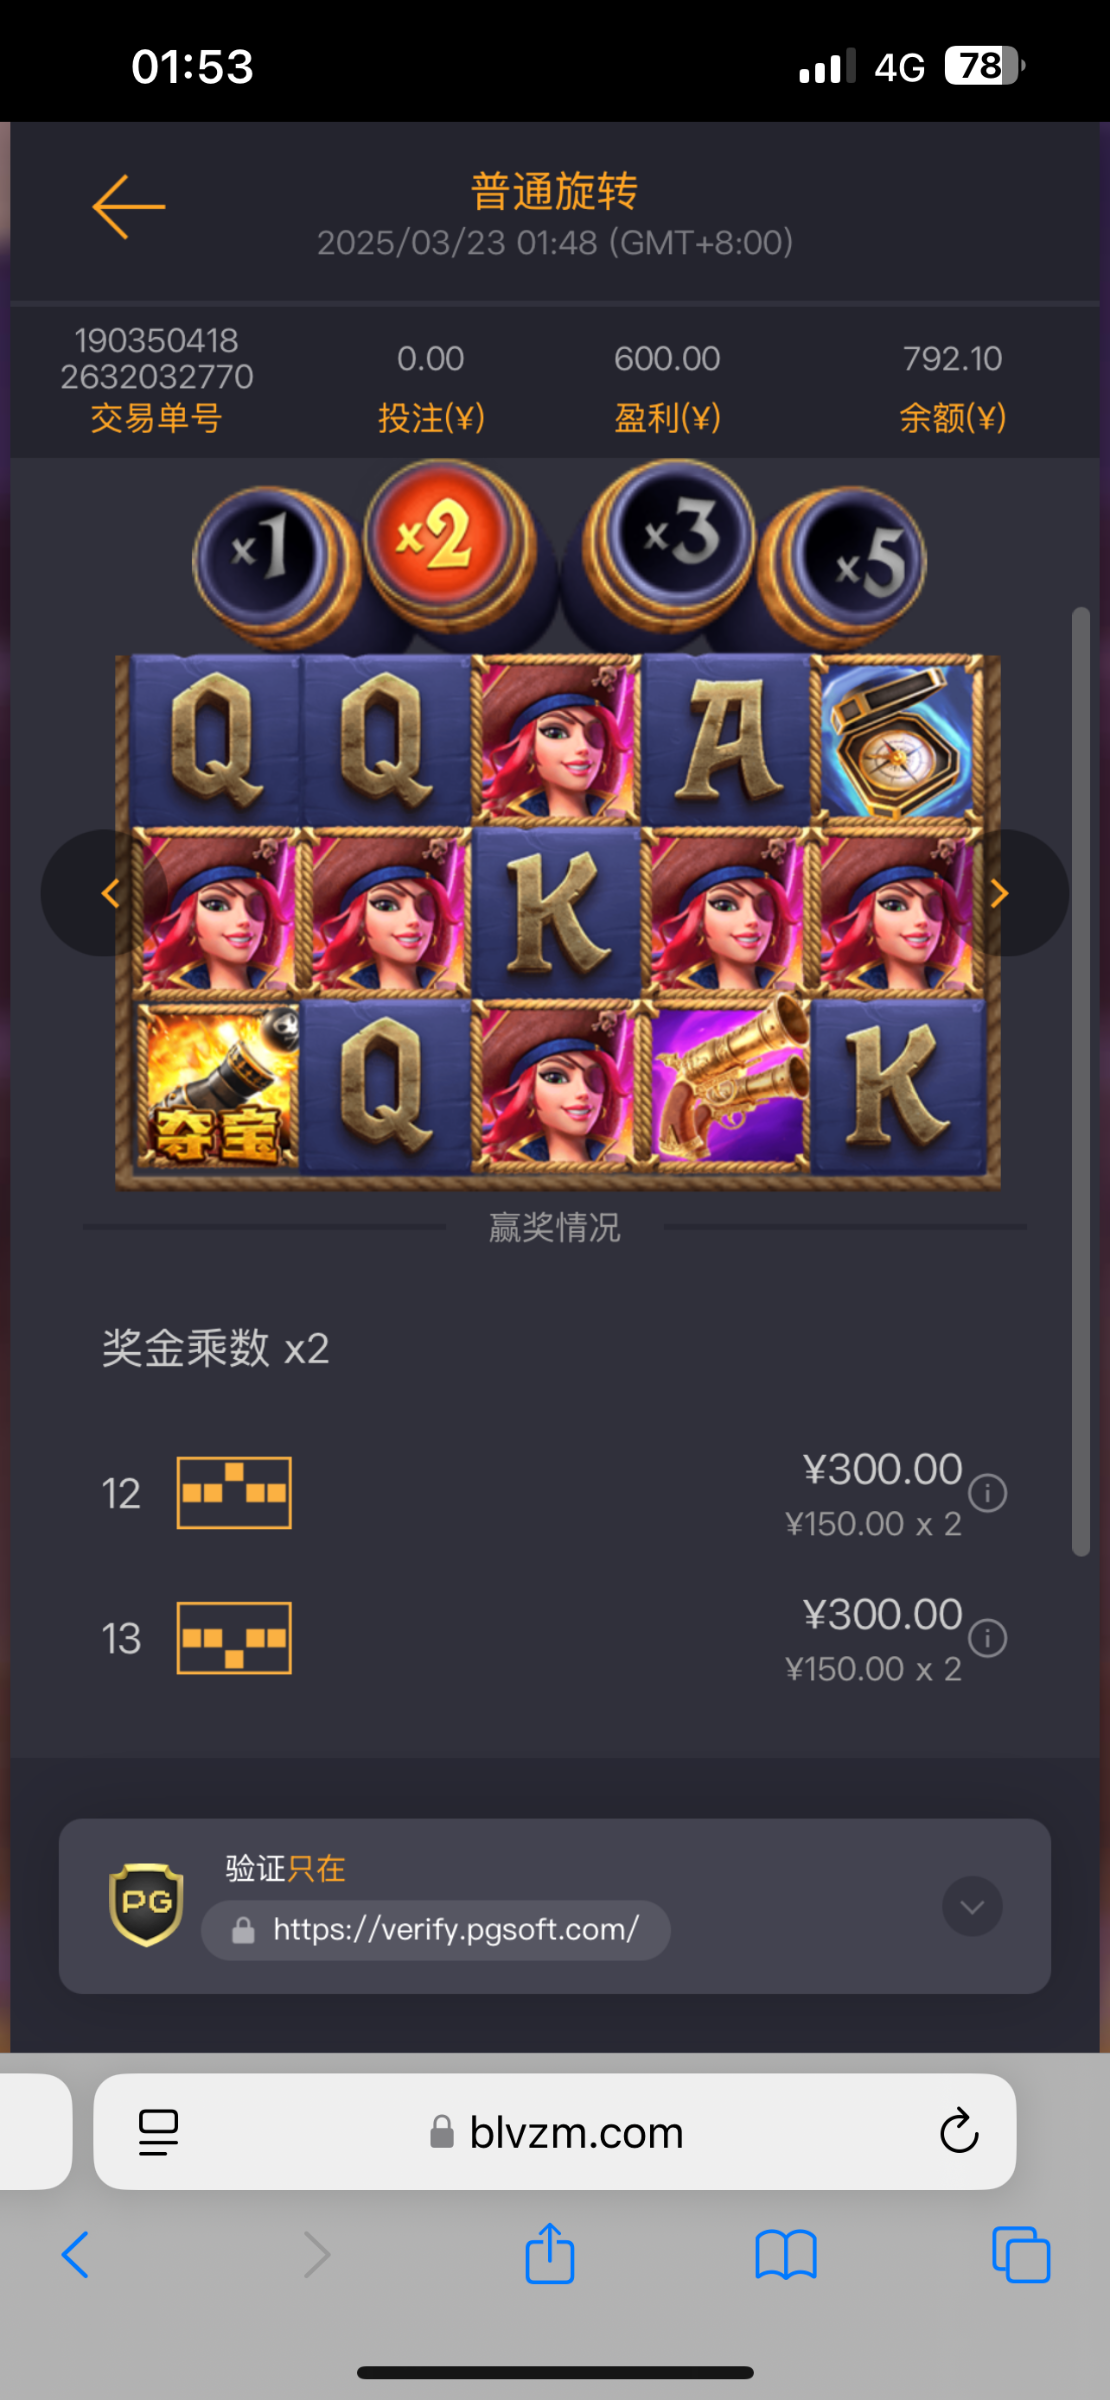Open the page format menu icon
This screenshot has height=2400, width=1110.
pos(158,2132)
